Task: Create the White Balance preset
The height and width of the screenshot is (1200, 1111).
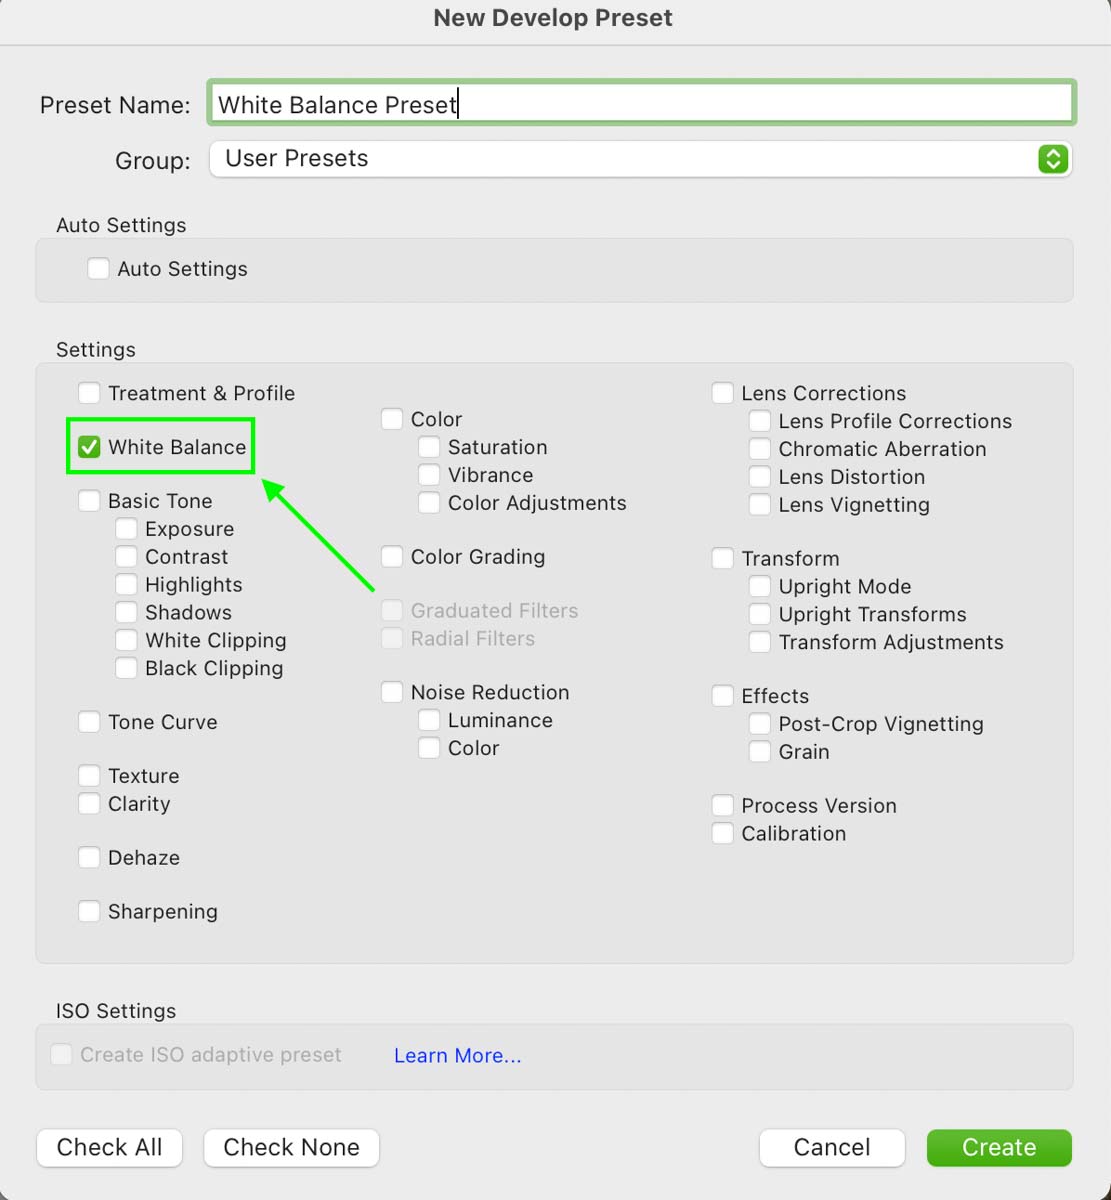Action: [999, 1148]
